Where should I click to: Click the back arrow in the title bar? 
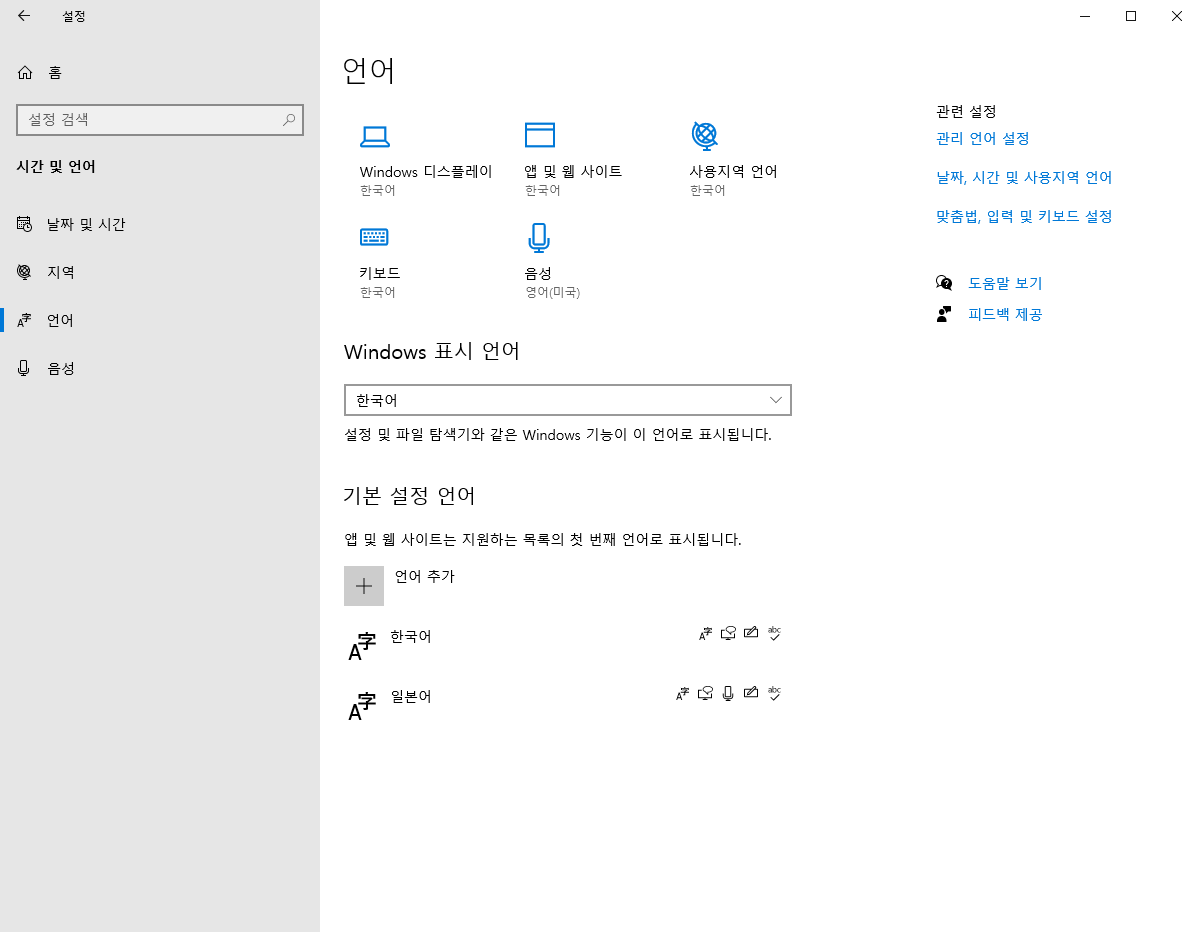click(24, 16)
